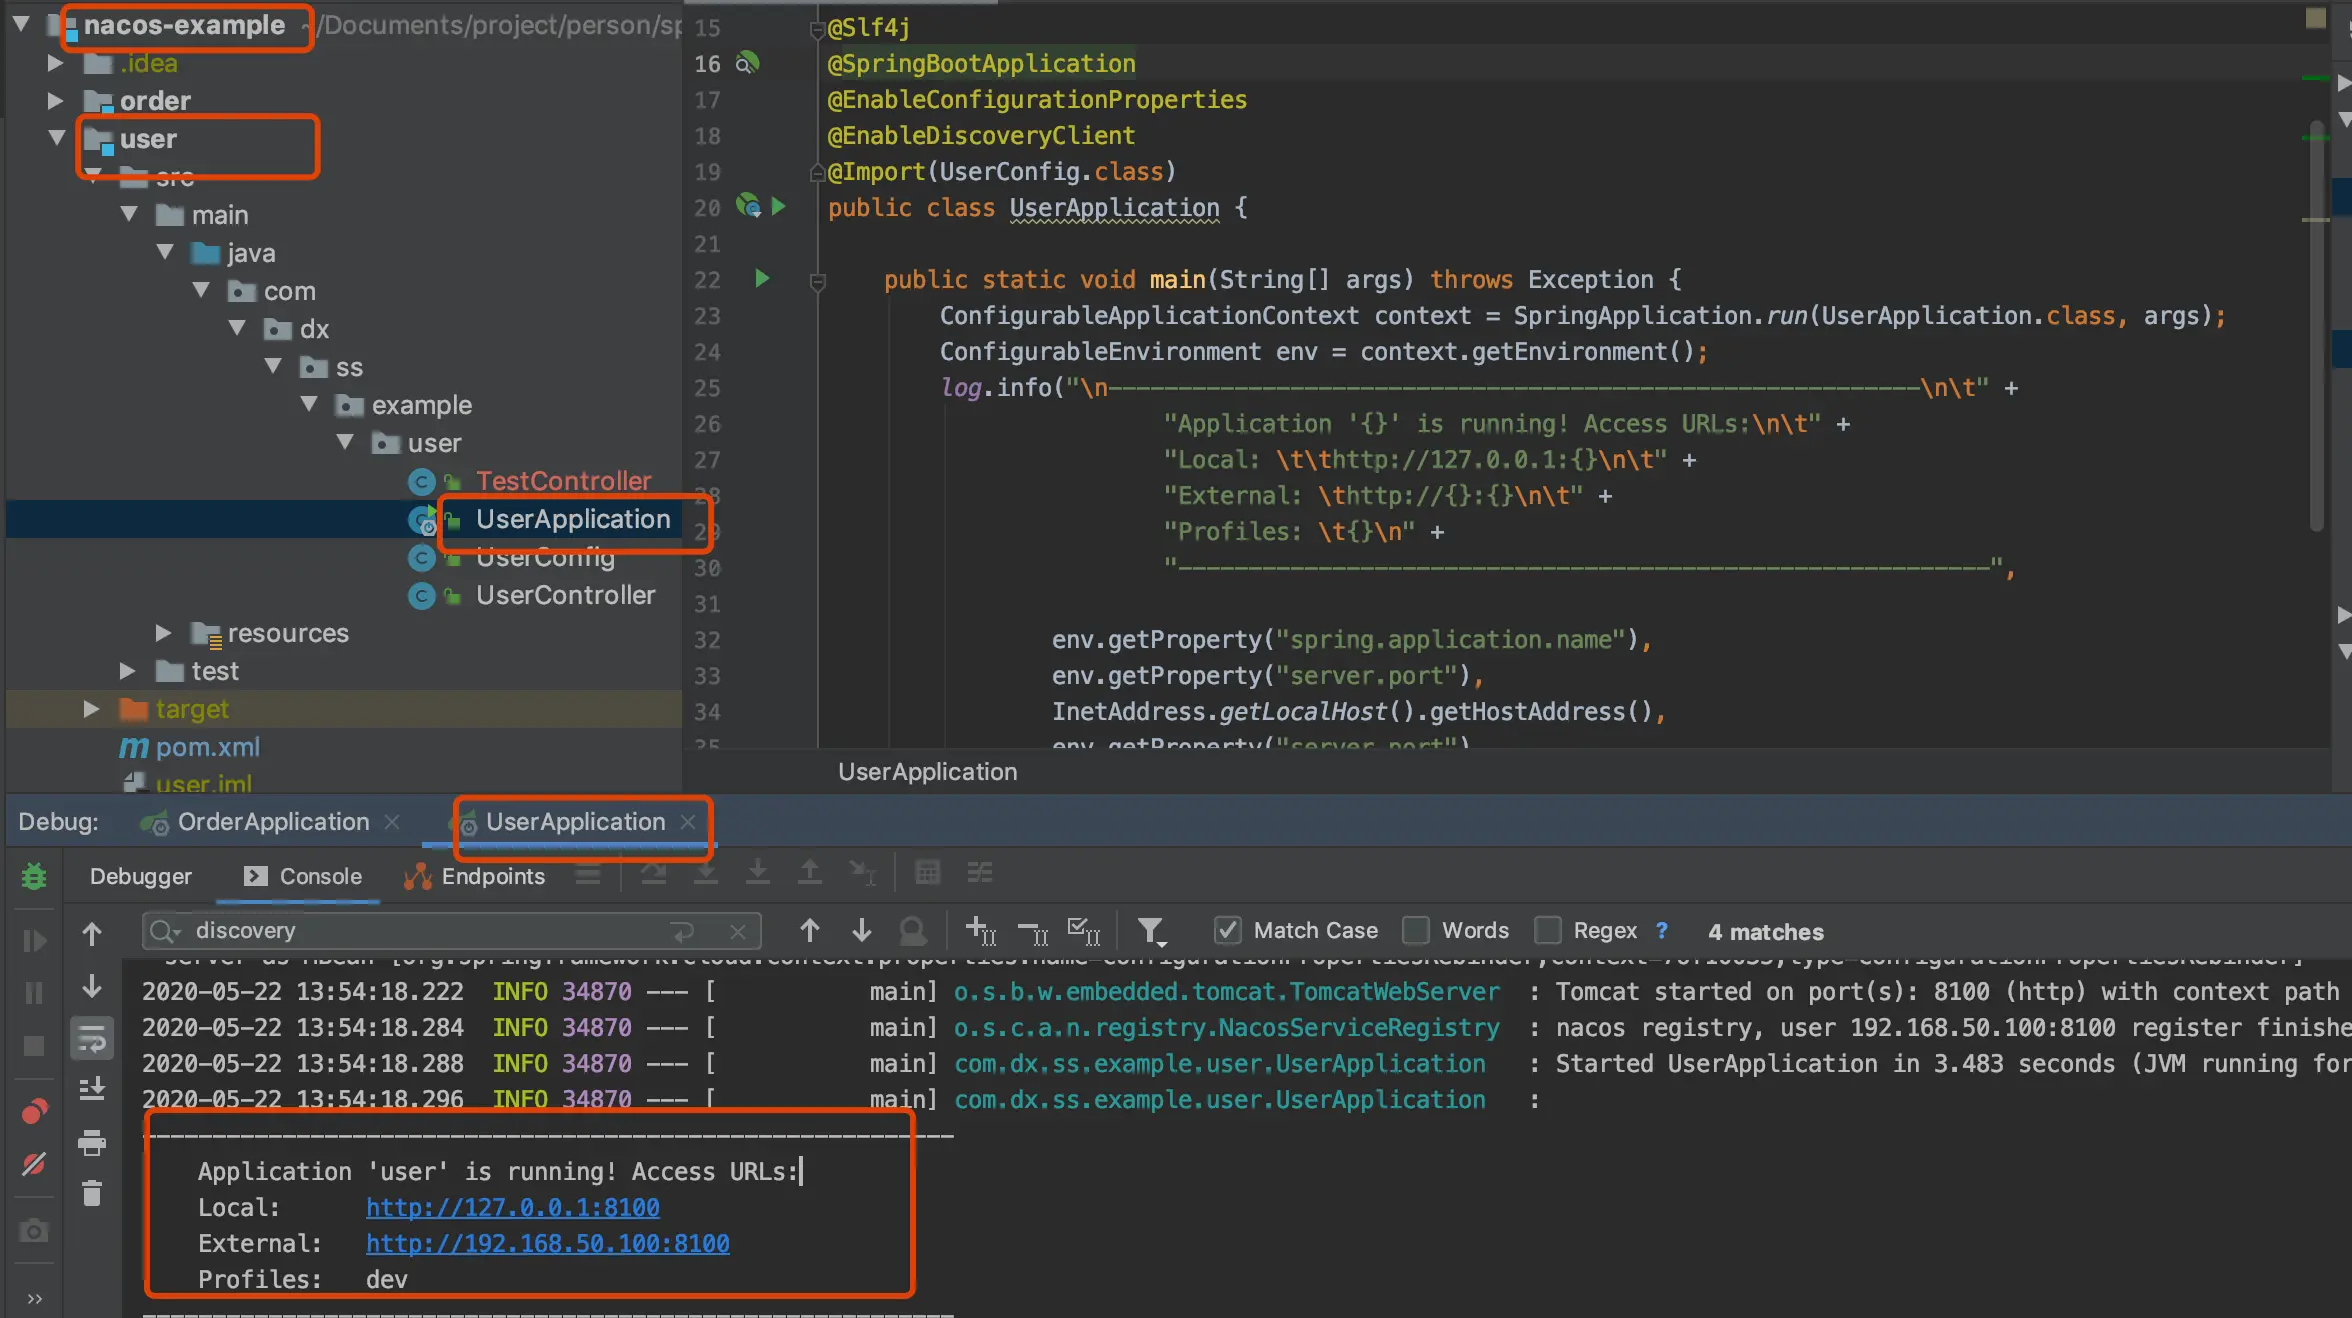Viewport: 2352px width, 1318px height.
Task: Click the soft-wrap toggle in the console gutter
Action: 92,1039
